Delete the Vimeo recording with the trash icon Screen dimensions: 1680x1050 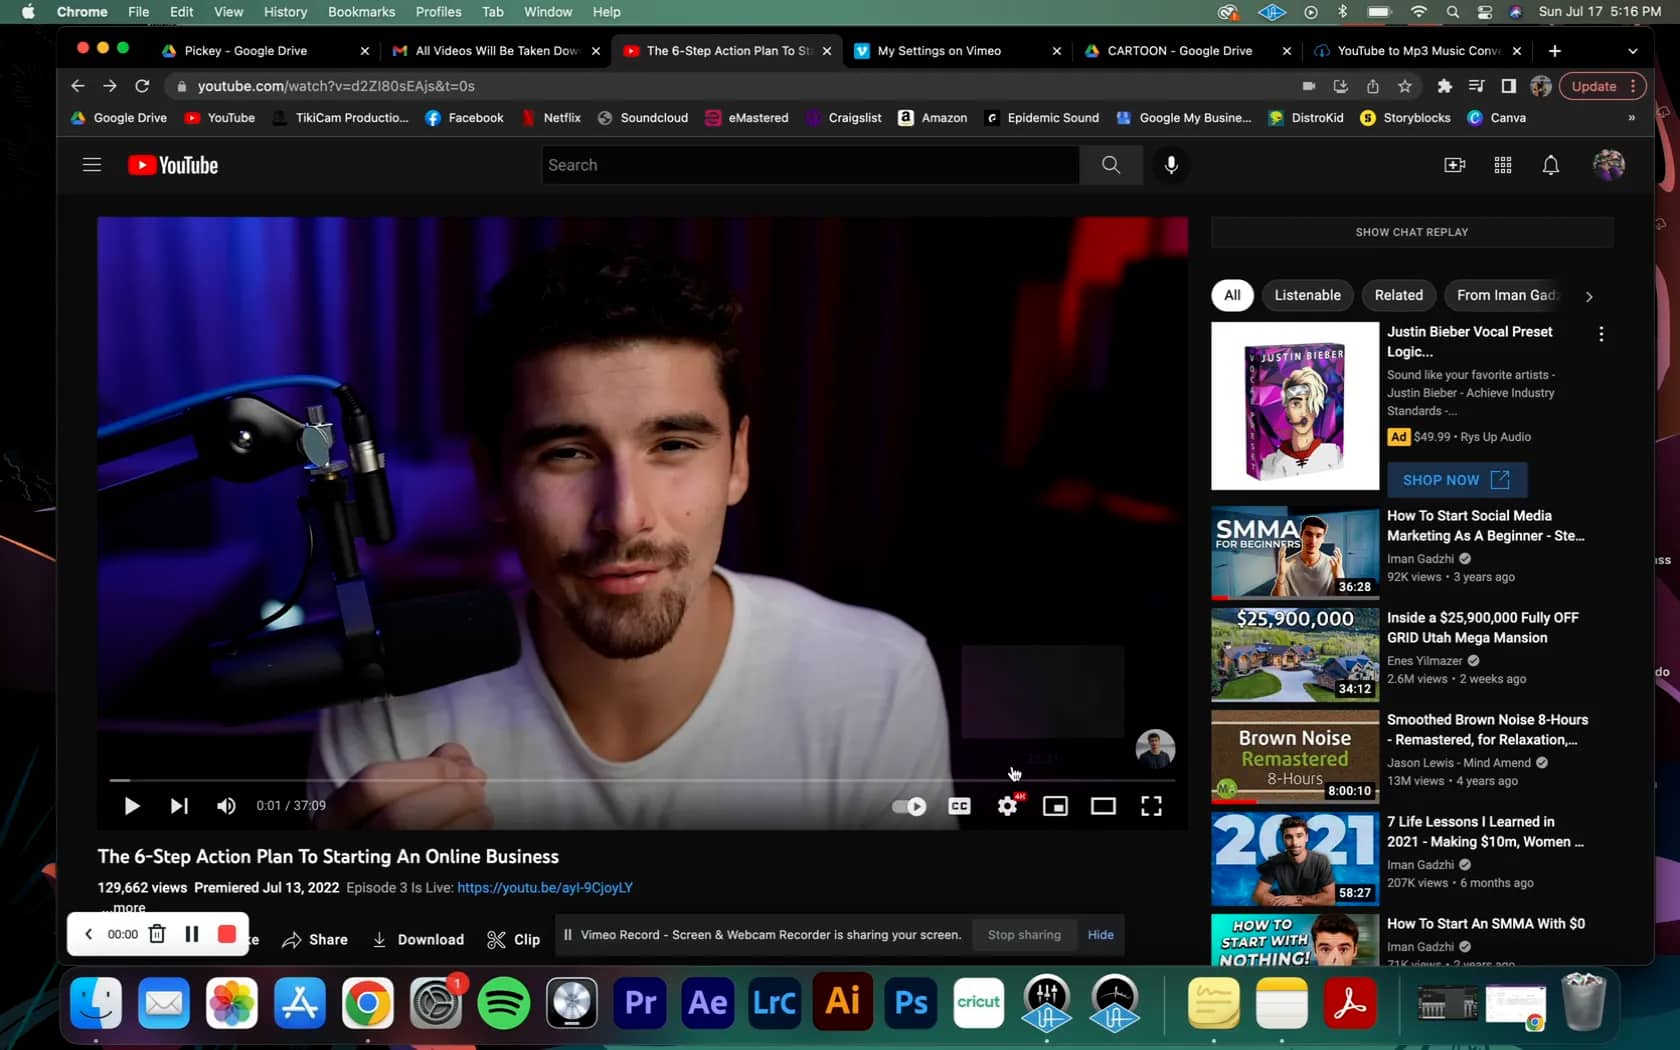coord(157,934)
